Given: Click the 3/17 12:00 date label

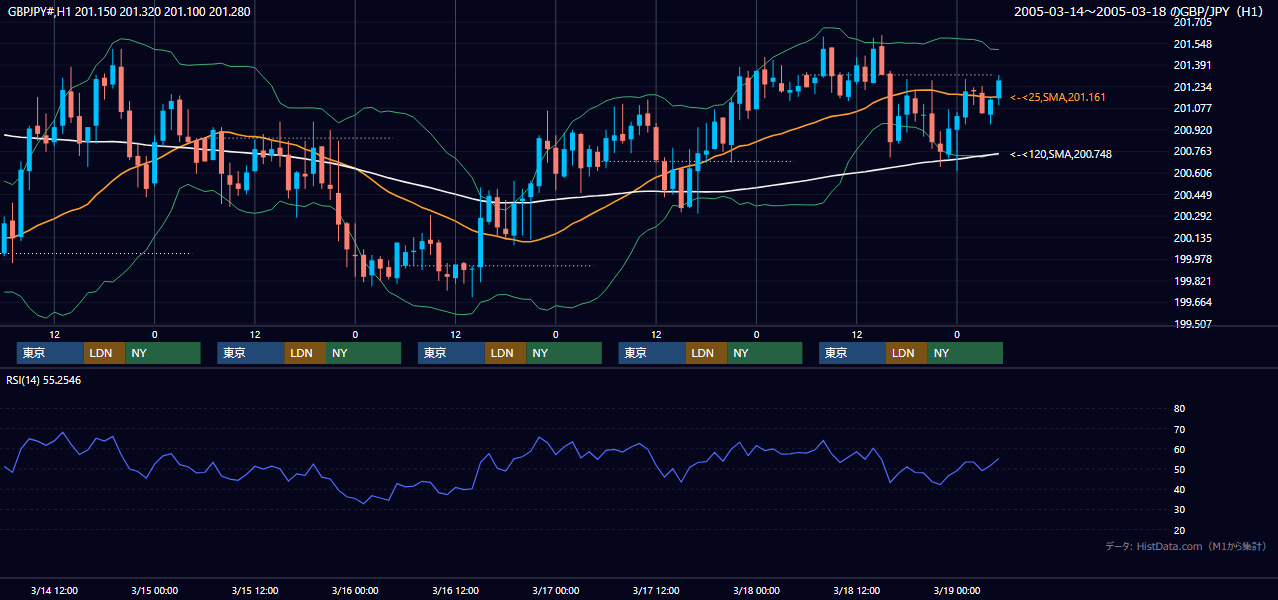Looking at the screenshot, I should [x=656, y=591].
